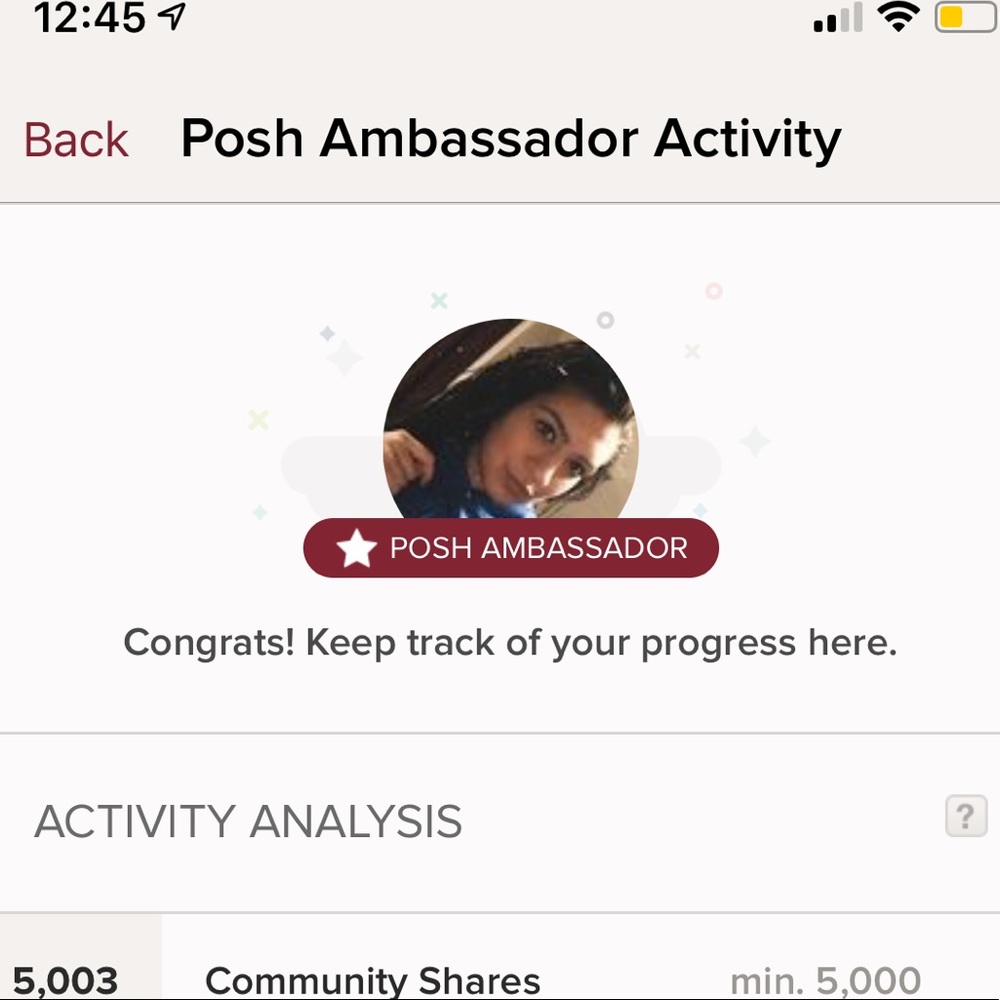
Task: Tap the location arrow beside the clock
Action: pos(171,17)
